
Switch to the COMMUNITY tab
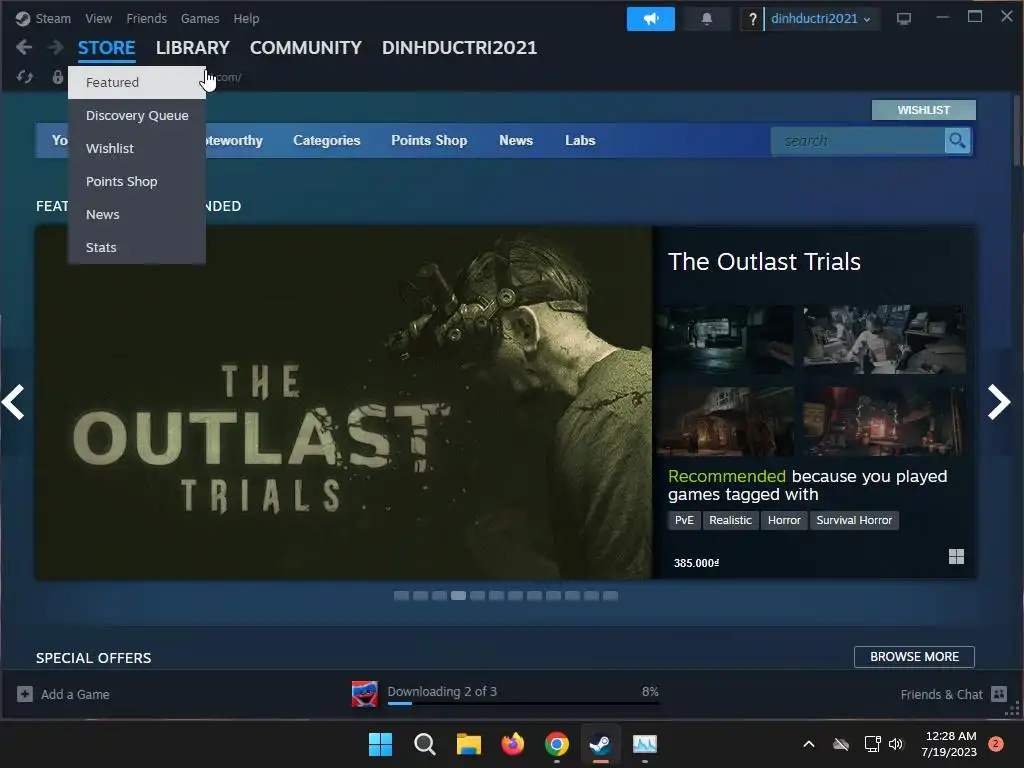(x=306, y=48)
